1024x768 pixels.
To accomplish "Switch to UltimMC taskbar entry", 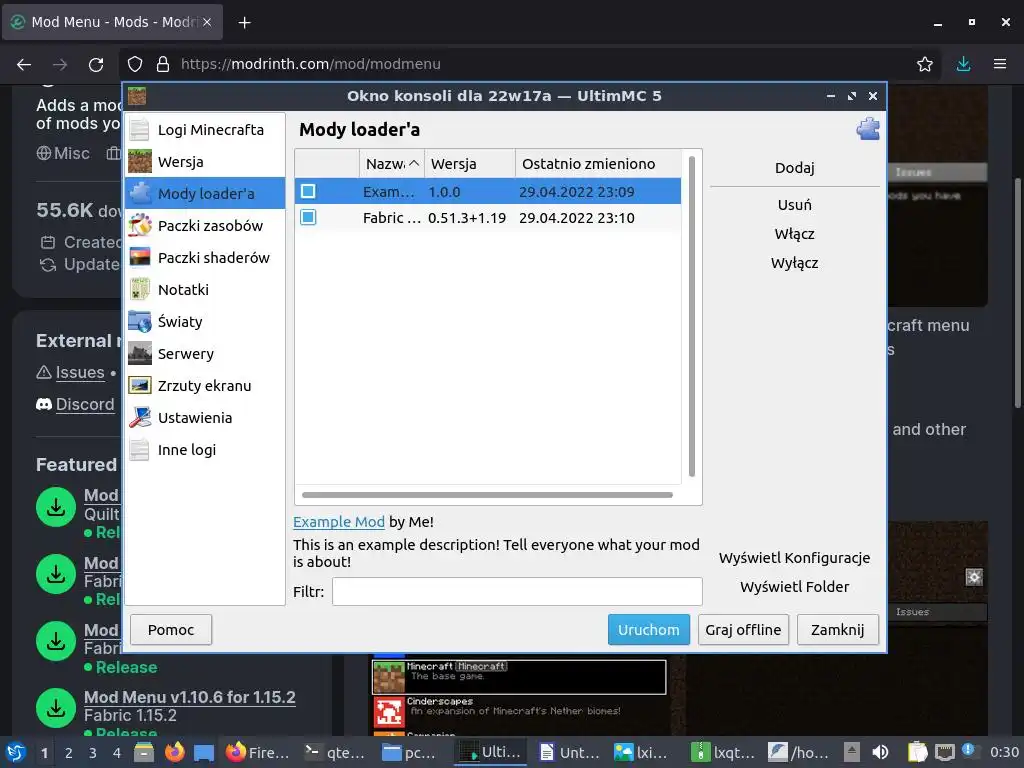I will [x=491, y=752].
